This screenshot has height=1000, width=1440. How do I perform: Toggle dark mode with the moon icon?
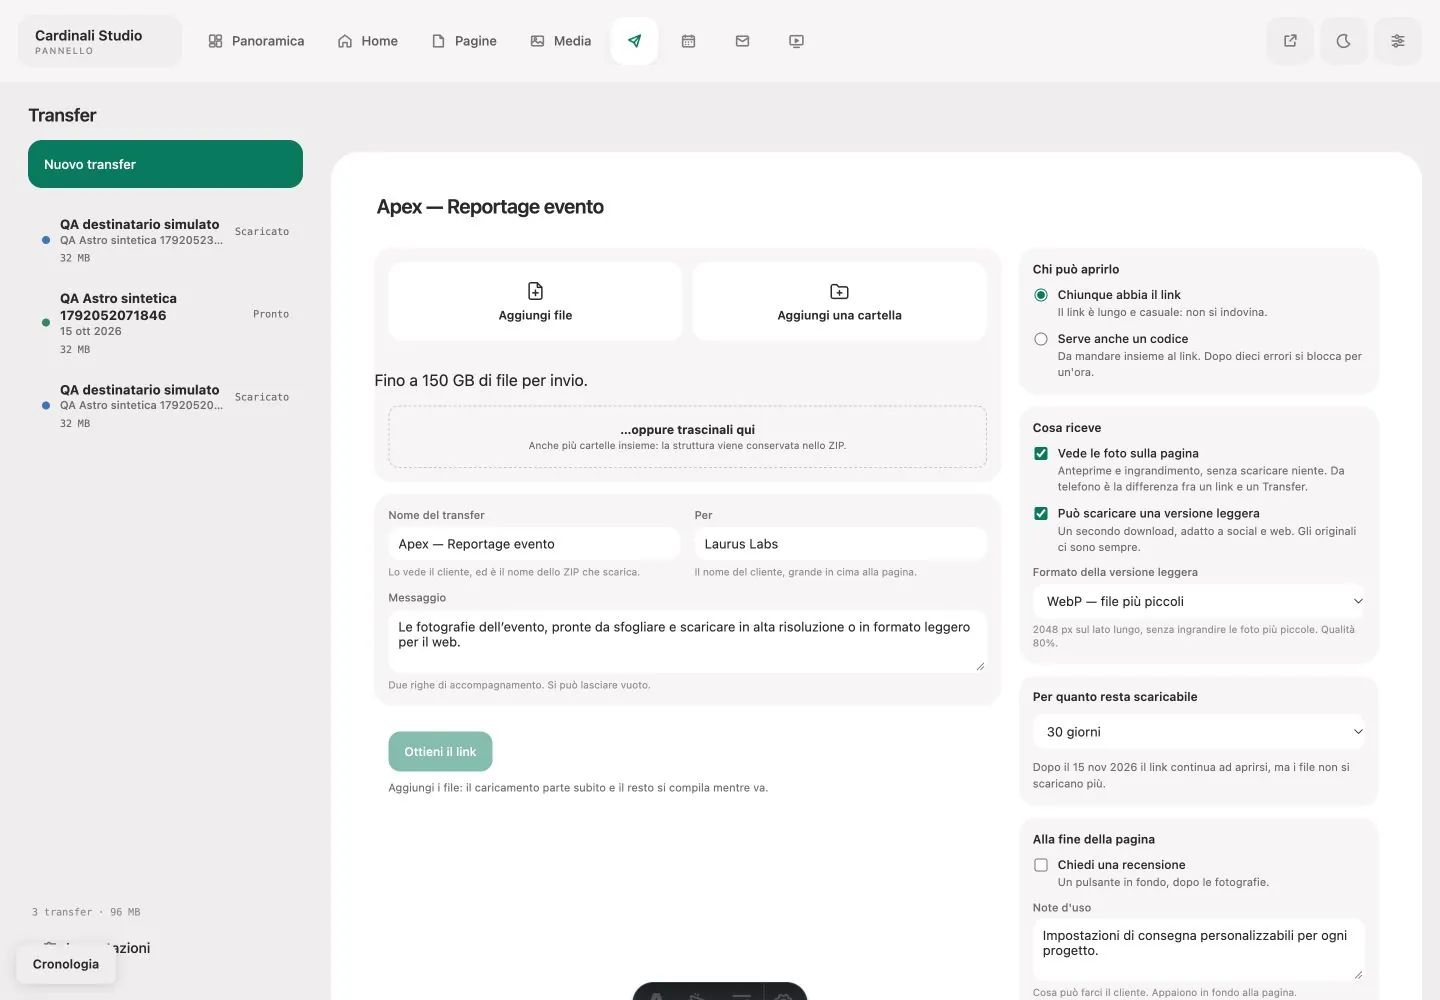point(1344,41)
